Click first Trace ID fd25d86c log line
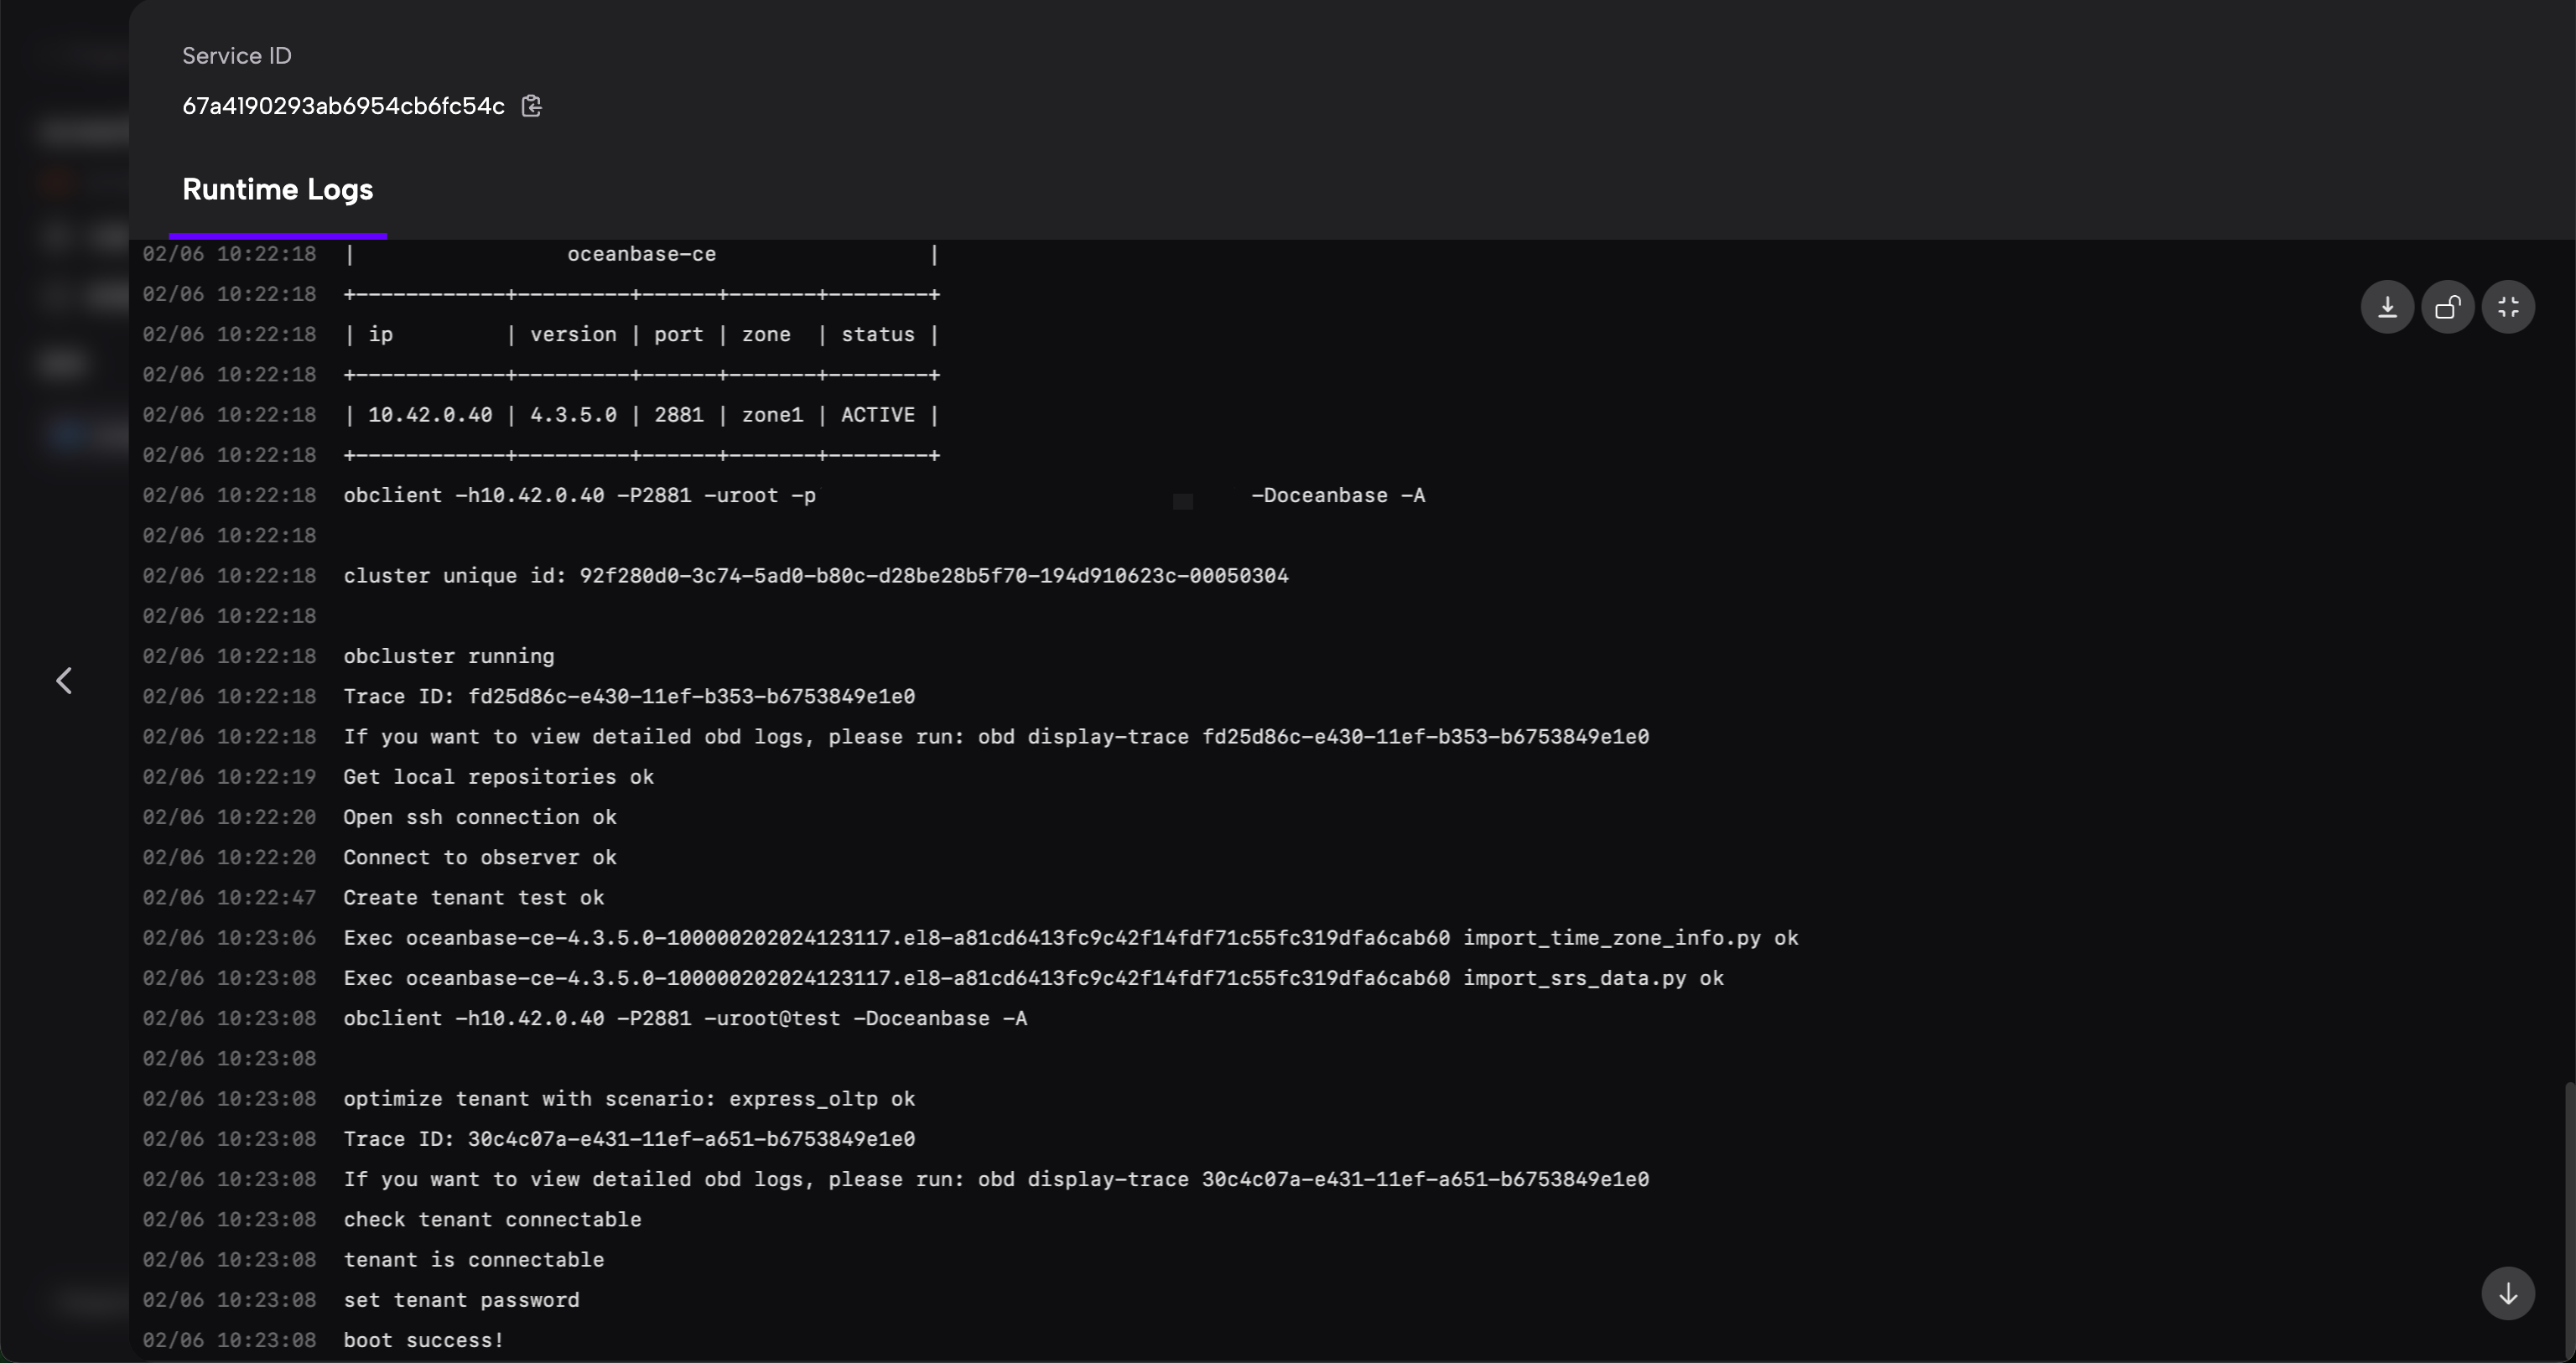This screenshot has height=1363, width=2576. click(x=628, y=696)
